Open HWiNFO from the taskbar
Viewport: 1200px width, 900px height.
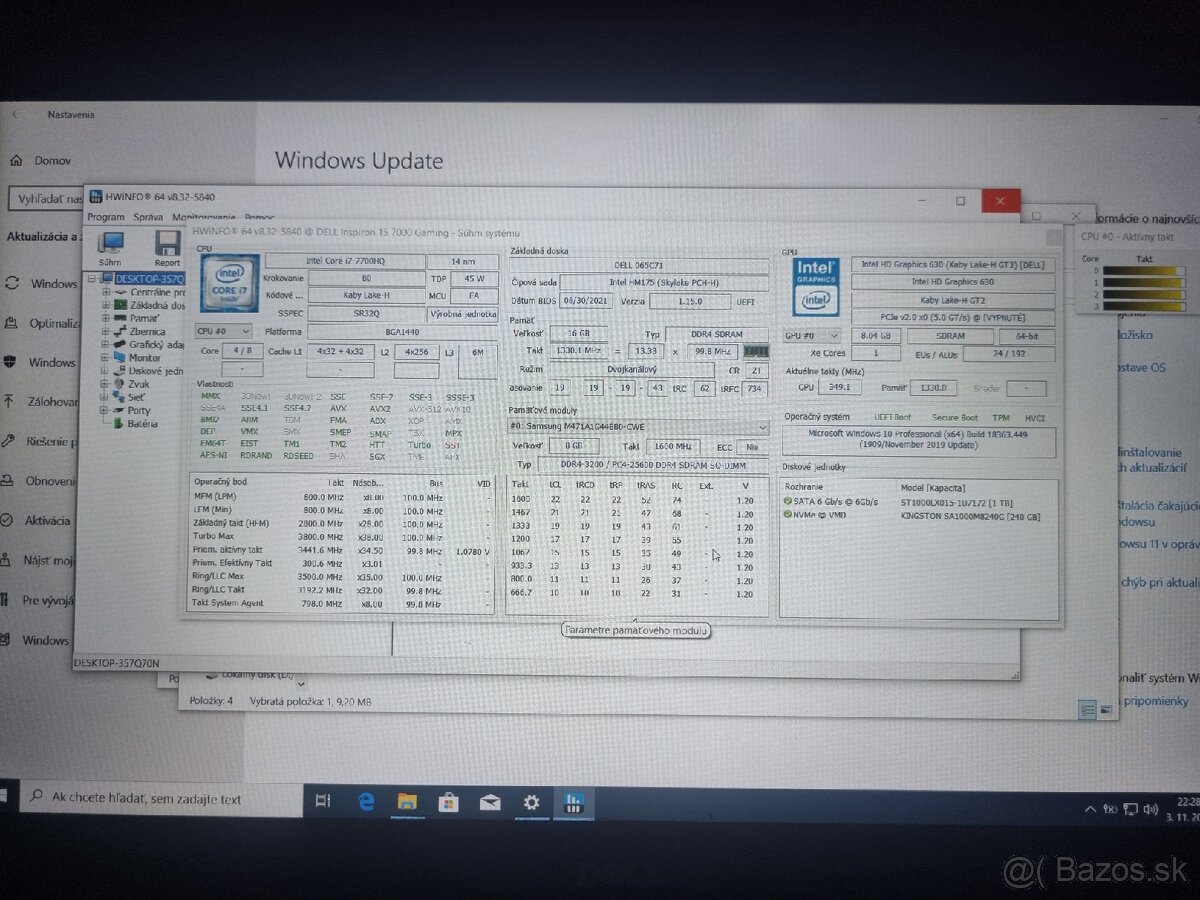click(573, 801)
